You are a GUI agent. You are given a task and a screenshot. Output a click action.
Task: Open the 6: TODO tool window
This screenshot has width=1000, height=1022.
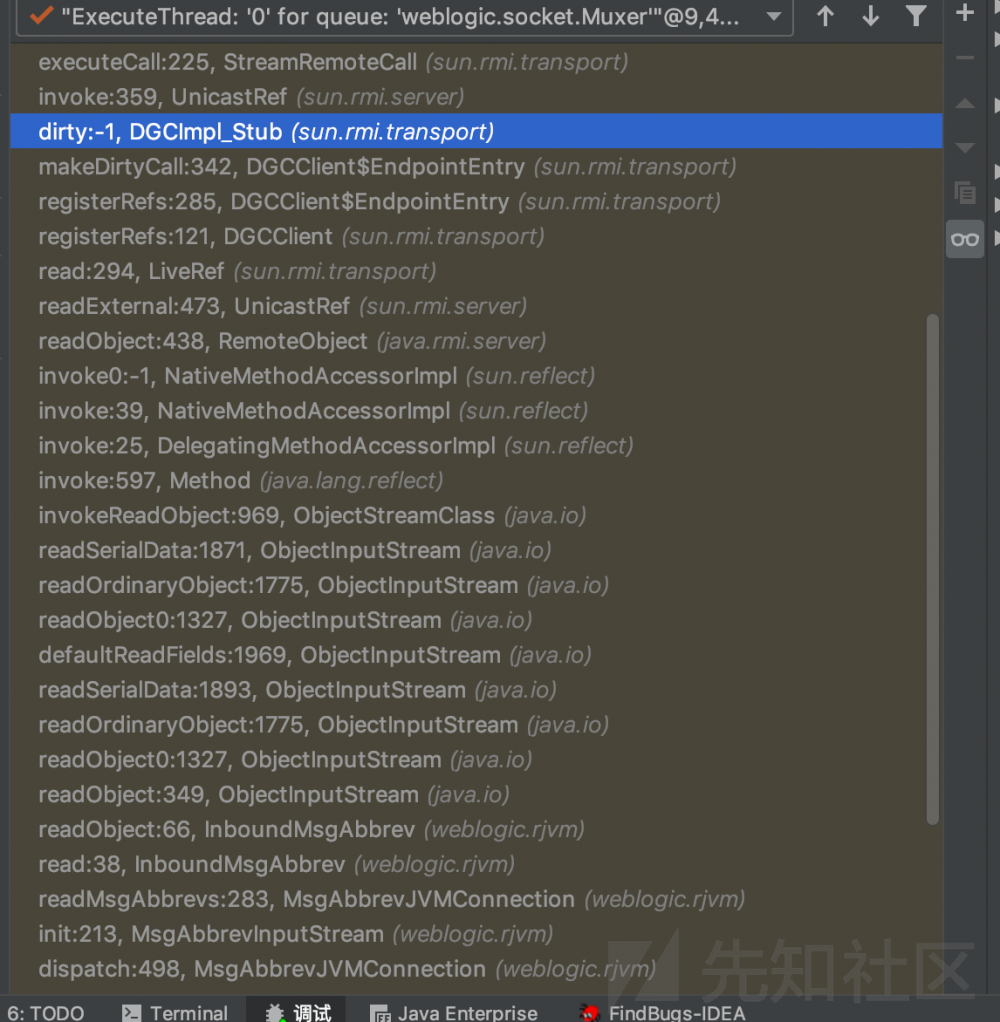click(x=46, y=1012)
